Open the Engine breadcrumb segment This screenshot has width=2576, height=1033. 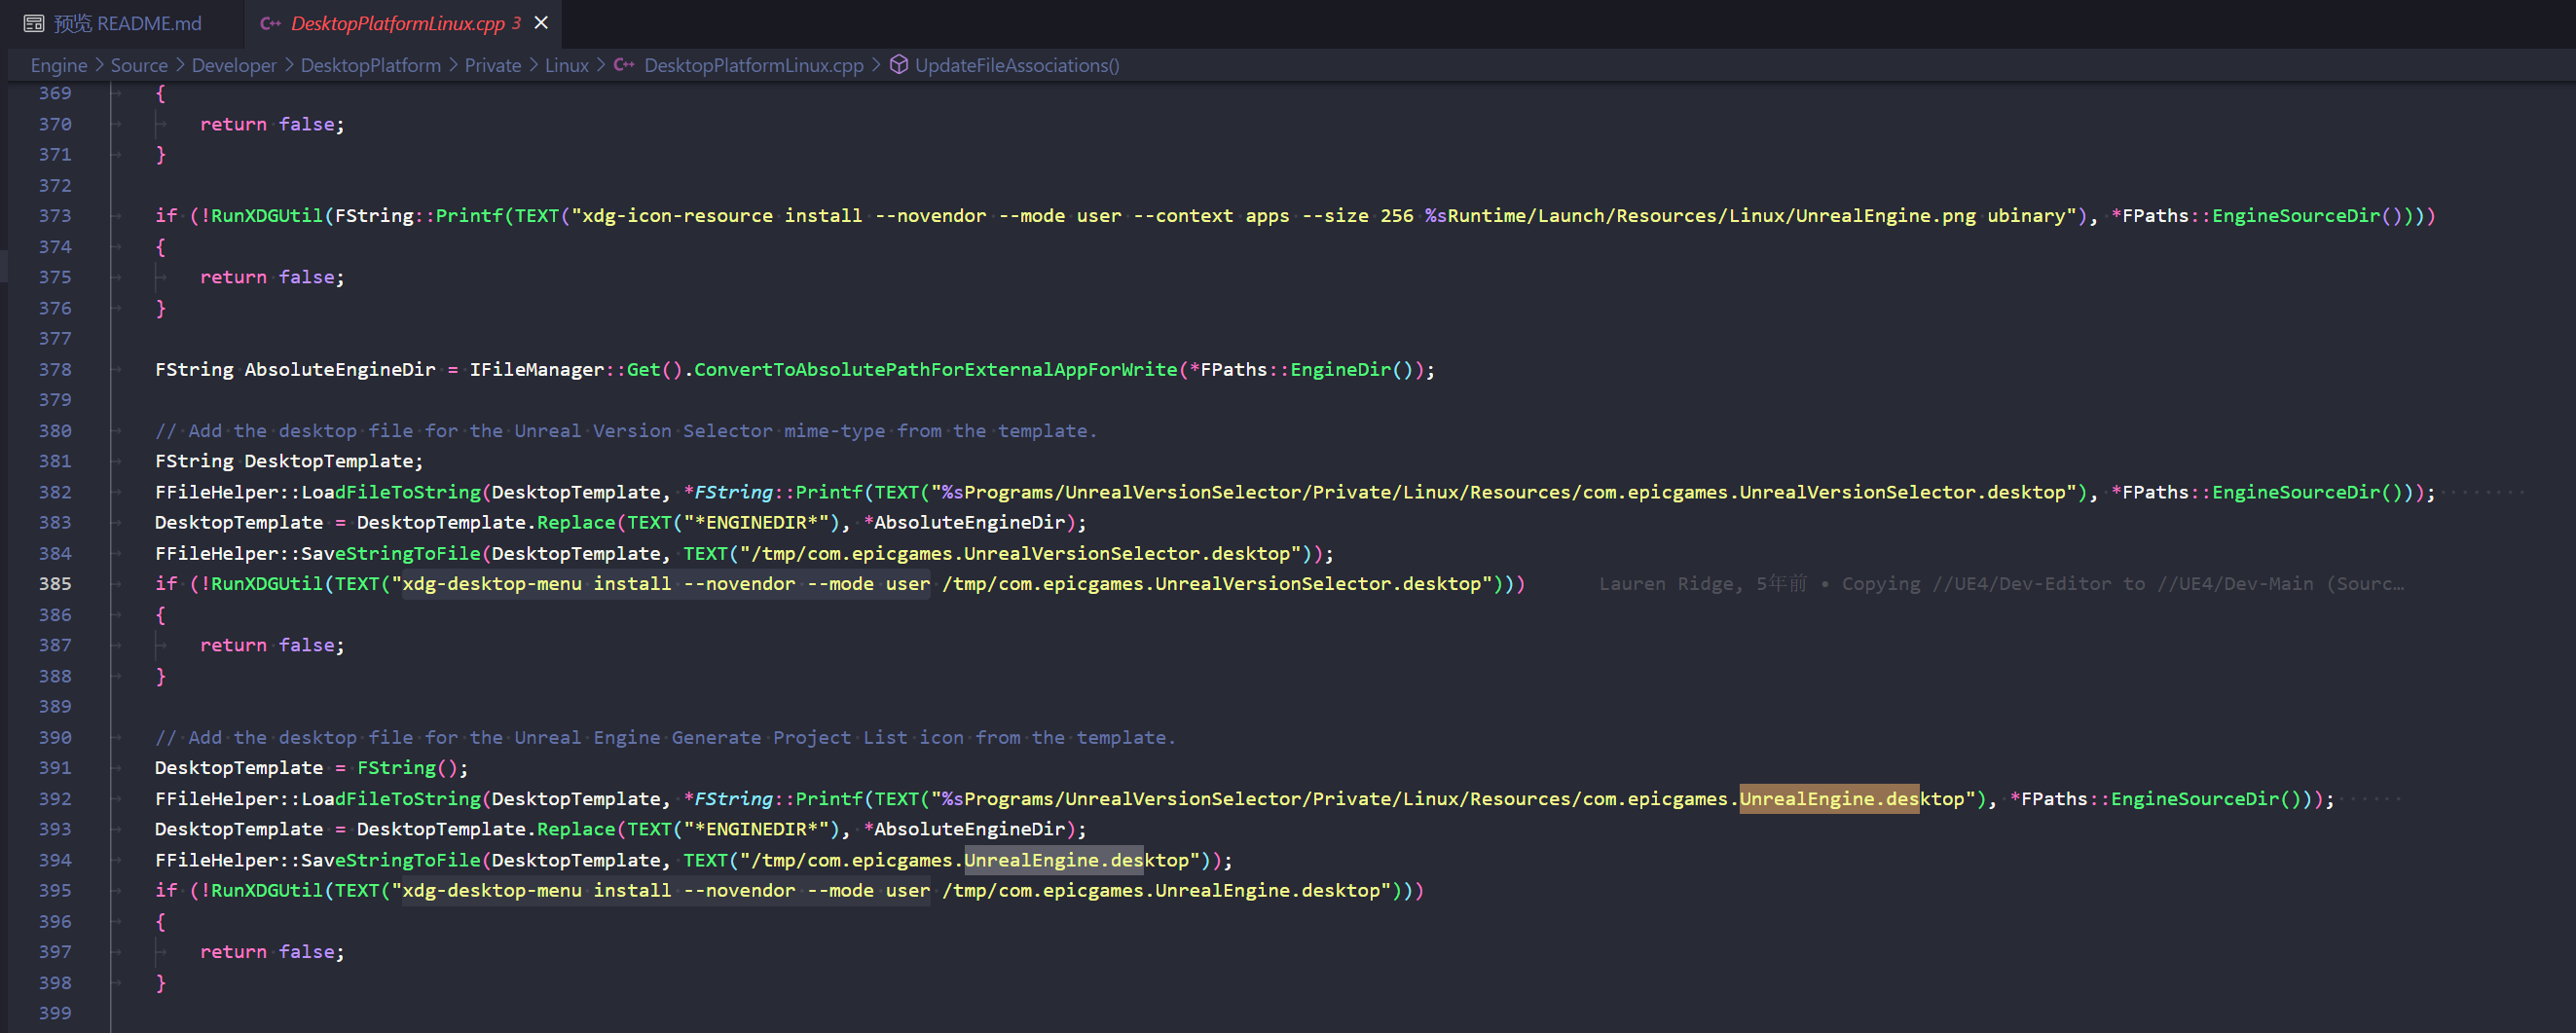coord(59,65)
